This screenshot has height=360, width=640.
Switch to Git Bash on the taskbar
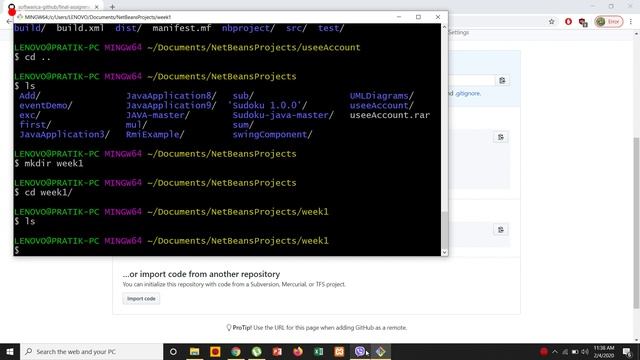380,351
